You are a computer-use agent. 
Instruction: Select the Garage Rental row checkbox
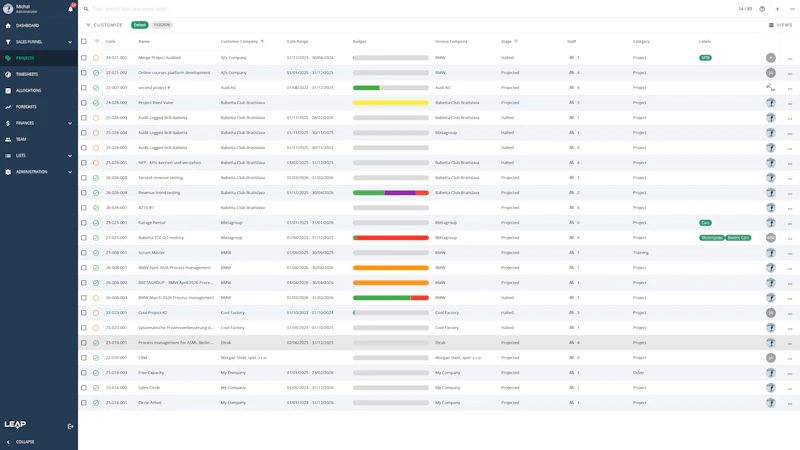(x=84, y=223)
